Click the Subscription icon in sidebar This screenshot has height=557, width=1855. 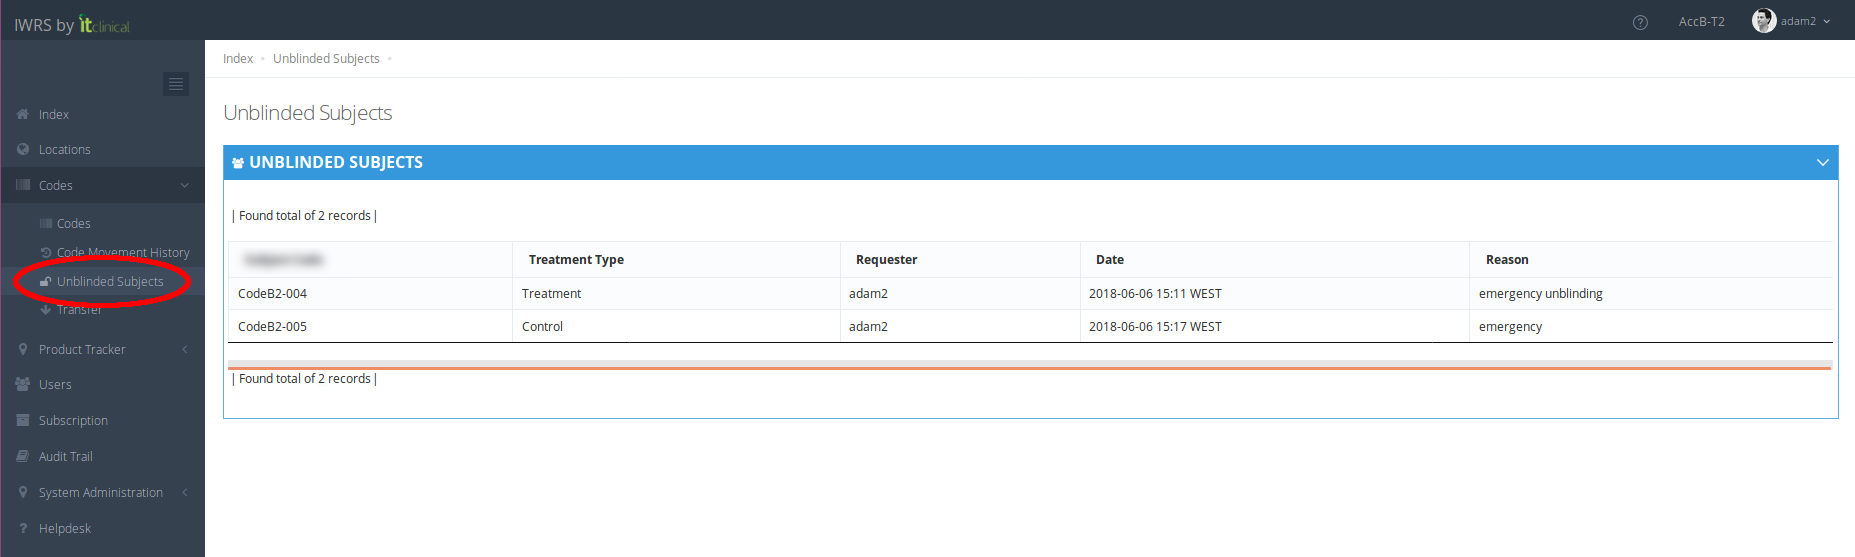22,420
